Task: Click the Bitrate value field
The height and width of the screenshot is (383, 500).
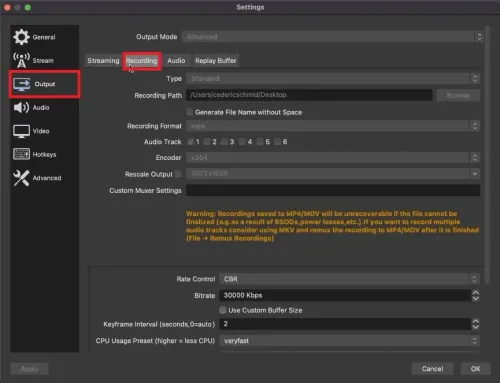Action: tap(345, 295)
